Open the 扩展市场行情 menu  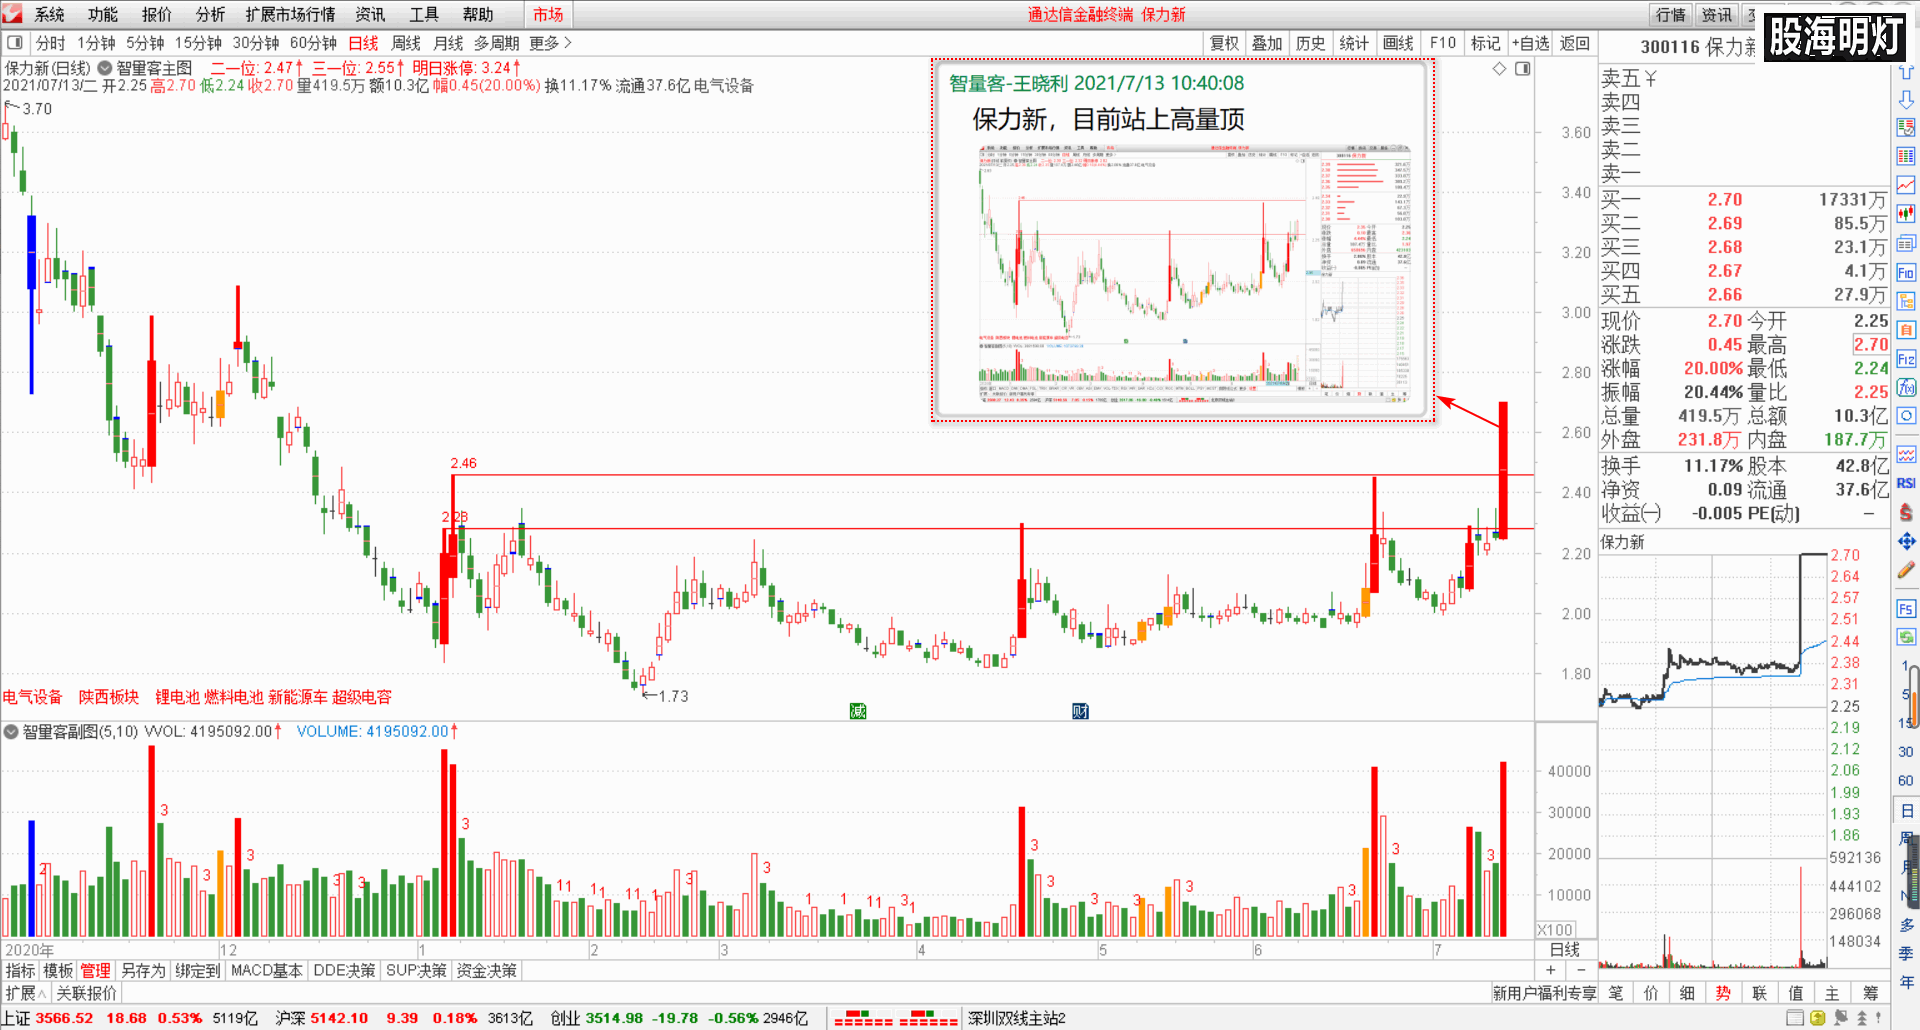coord(290,14)
